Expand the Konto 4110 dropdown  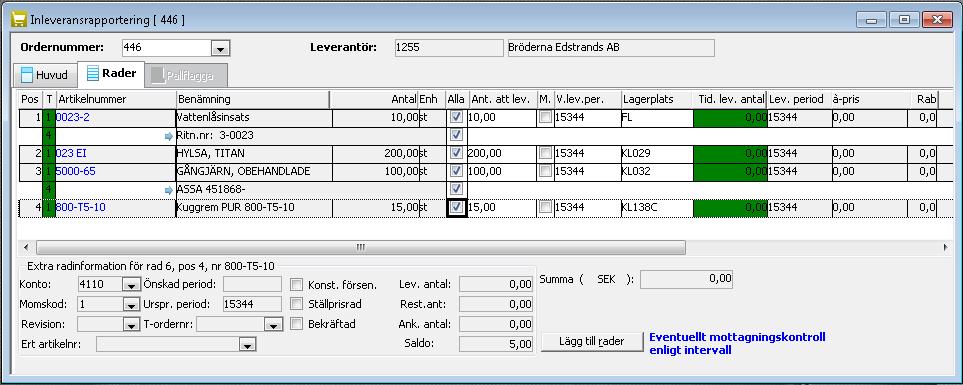[131, 285]
